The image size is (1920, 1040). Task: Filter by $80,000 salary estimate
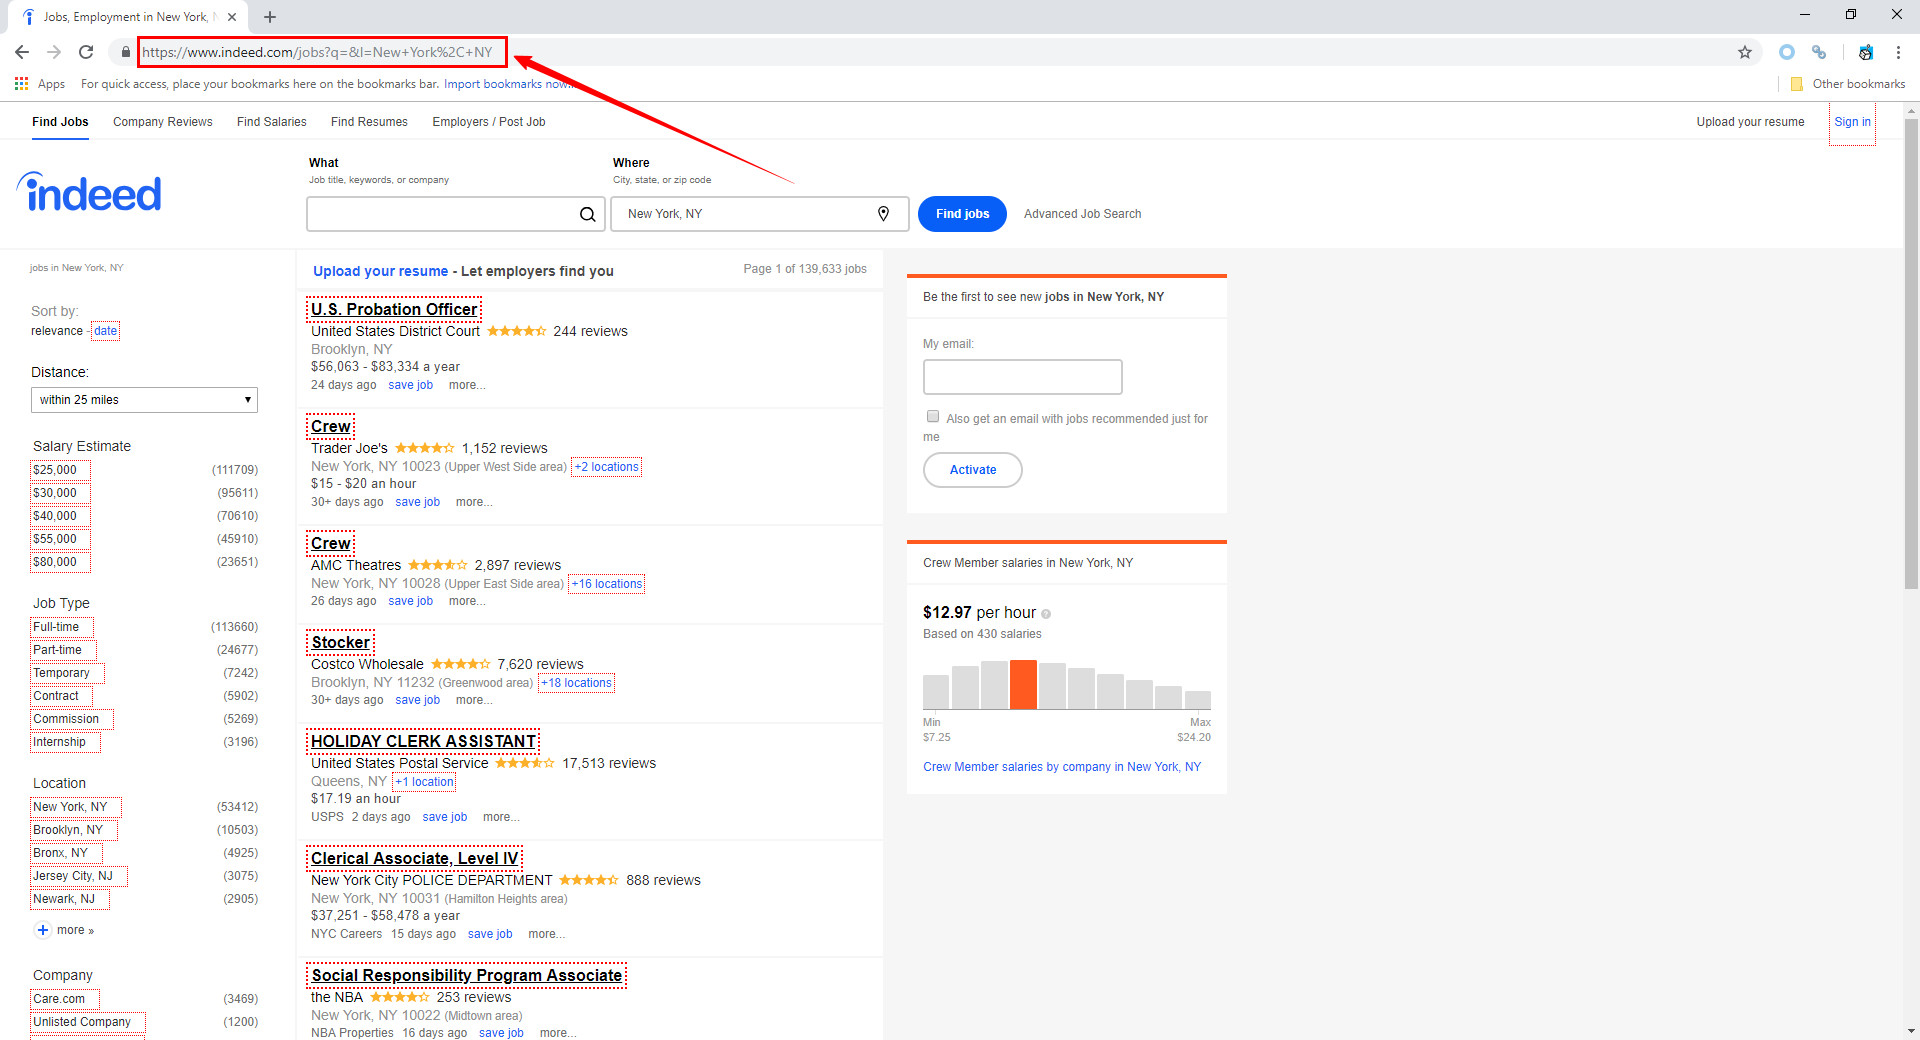click(59, 562)
